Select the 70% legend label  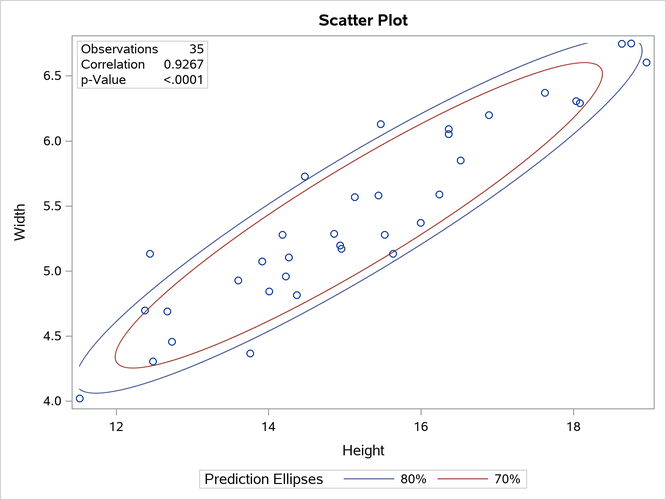505,480
